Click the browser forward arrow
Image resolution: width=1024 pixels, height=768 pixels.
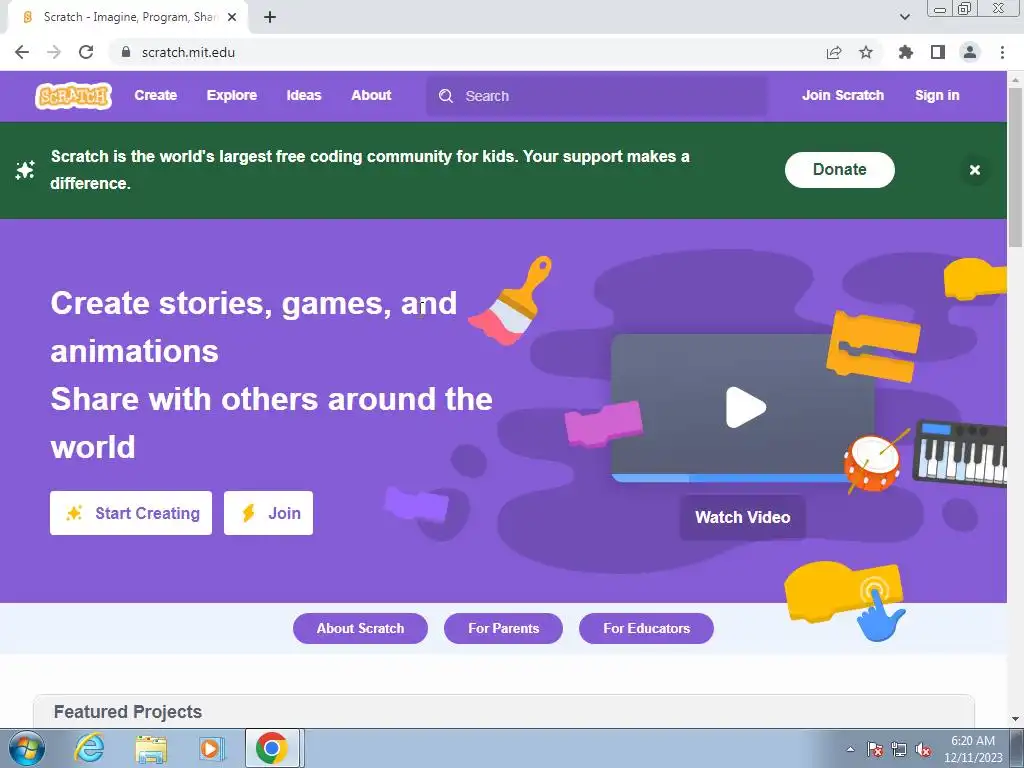(x=54, y=52)
